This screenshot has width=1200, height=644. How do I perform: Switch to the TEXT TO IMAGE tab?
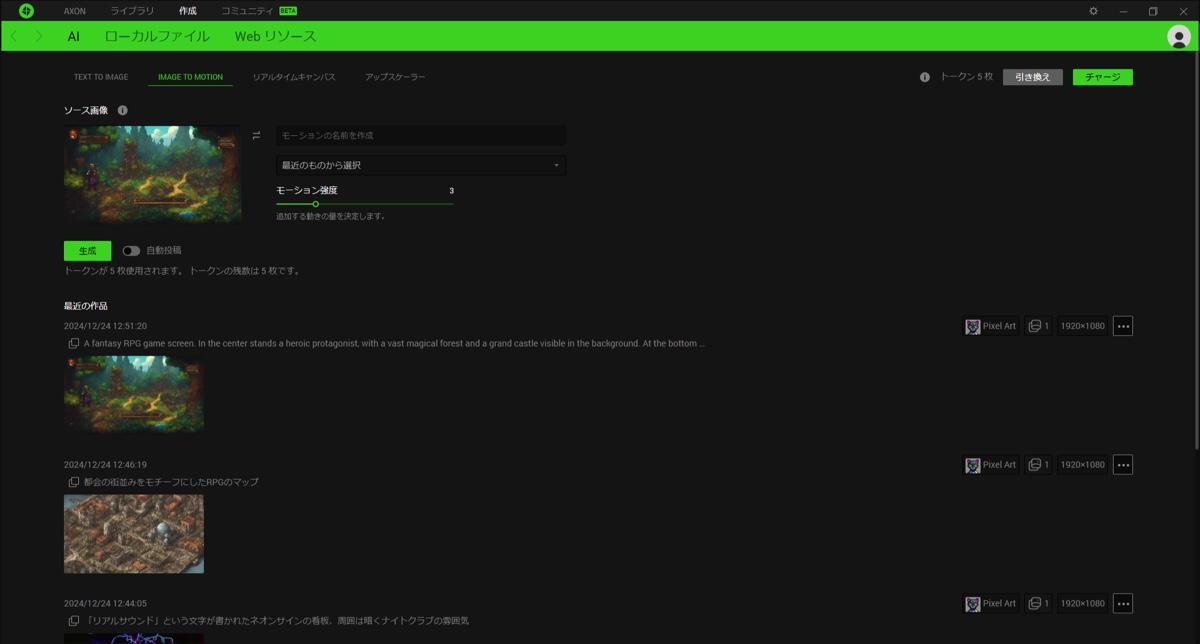tap(101, 77)
